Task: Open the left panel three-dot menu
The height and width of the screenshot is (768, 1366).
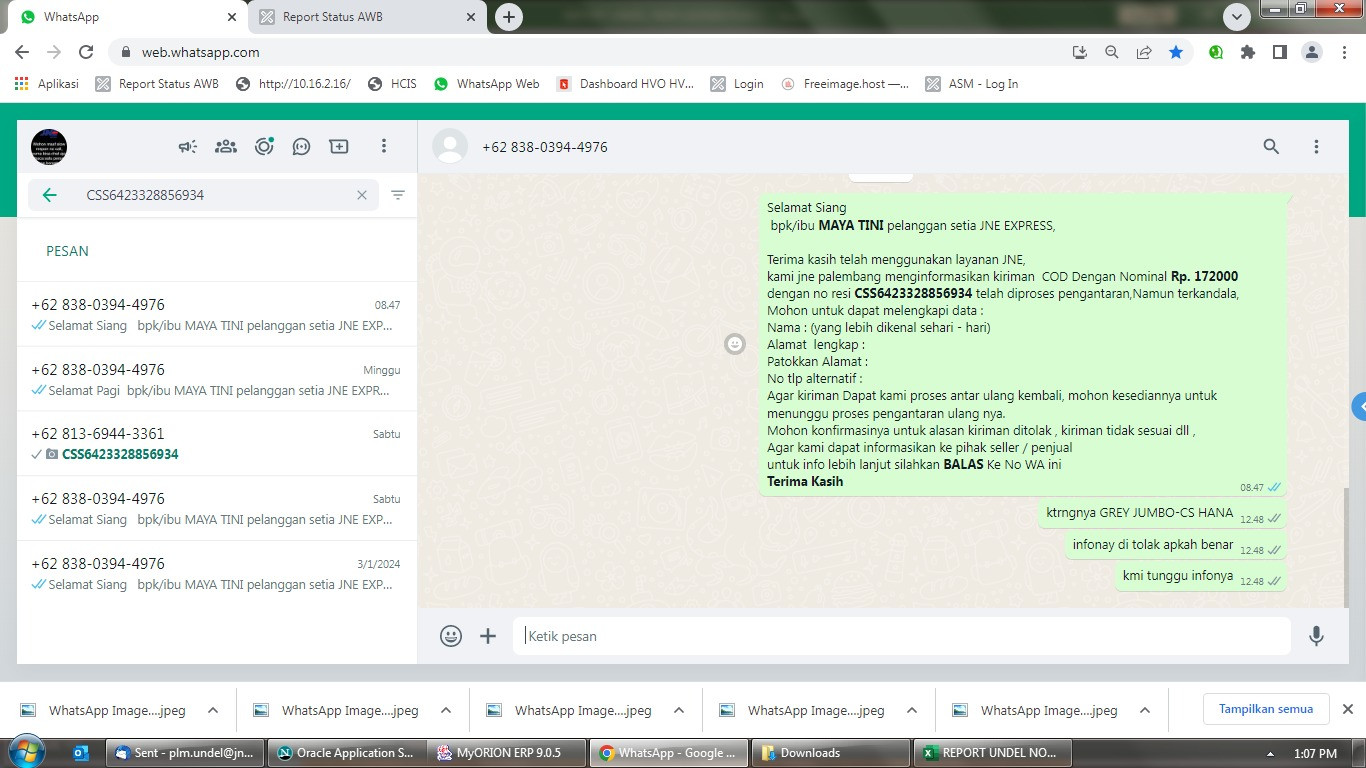Action: click(x=383, y=147)
